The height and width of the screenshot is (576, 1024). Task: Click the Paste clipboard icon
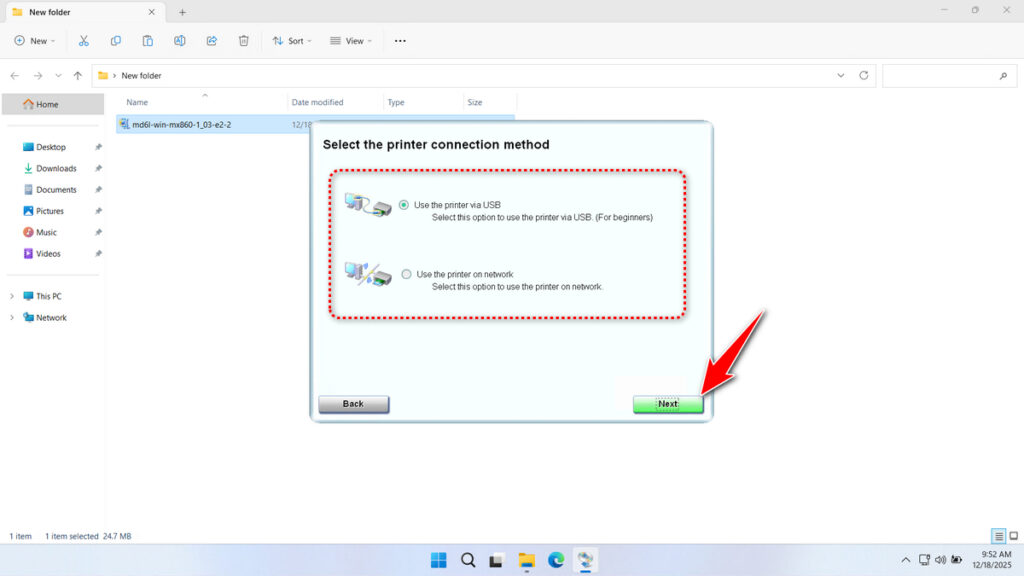[x=148, y=41]
